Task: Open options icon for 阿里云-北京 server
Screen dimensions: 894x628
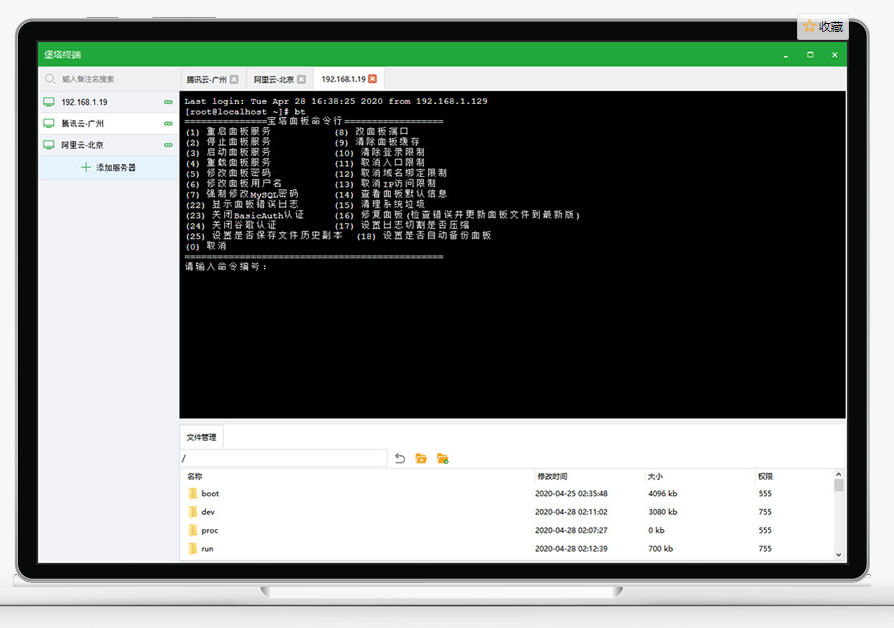Action: tap(168, 145)
